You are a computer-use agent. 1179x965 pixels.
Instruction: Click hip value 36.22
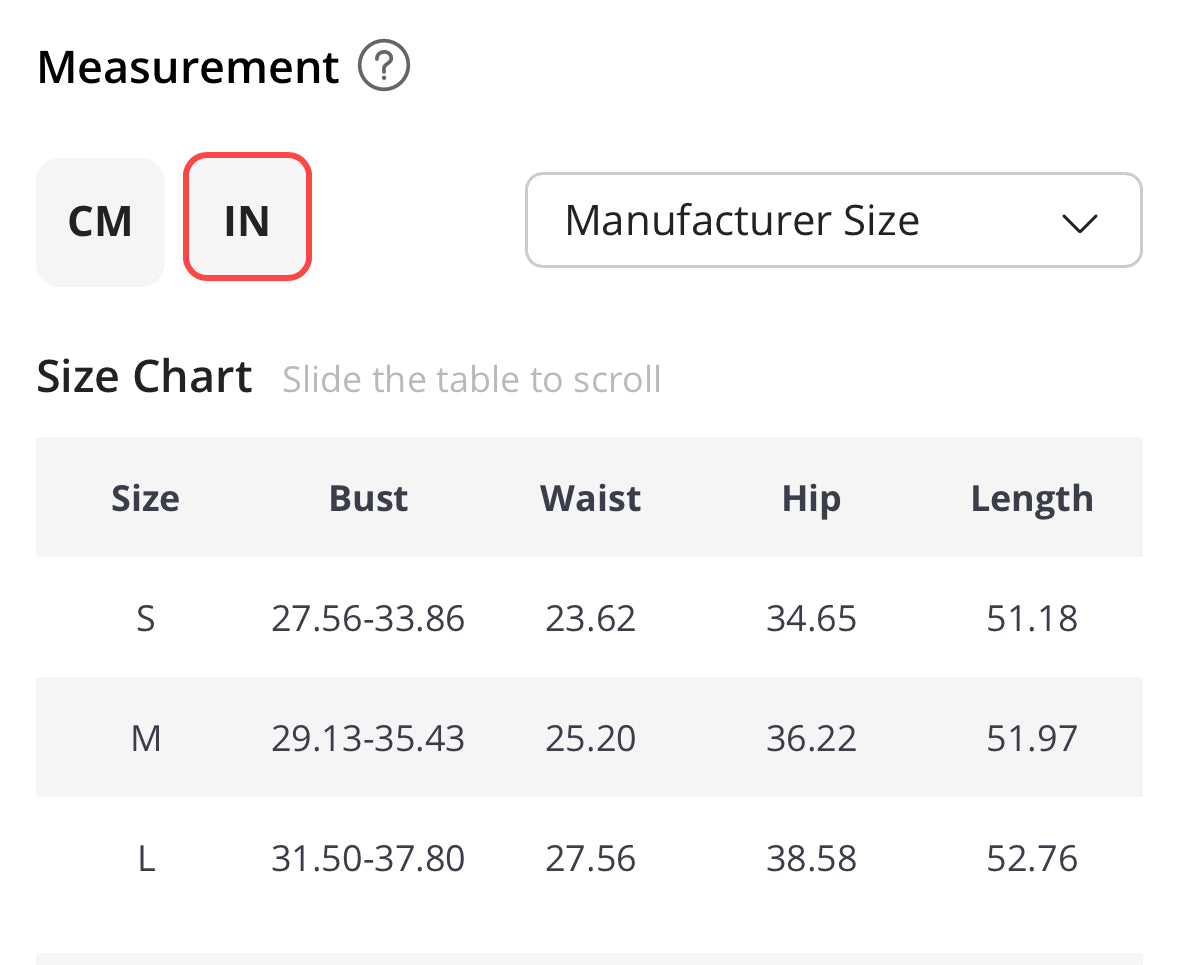pos(811,738)
